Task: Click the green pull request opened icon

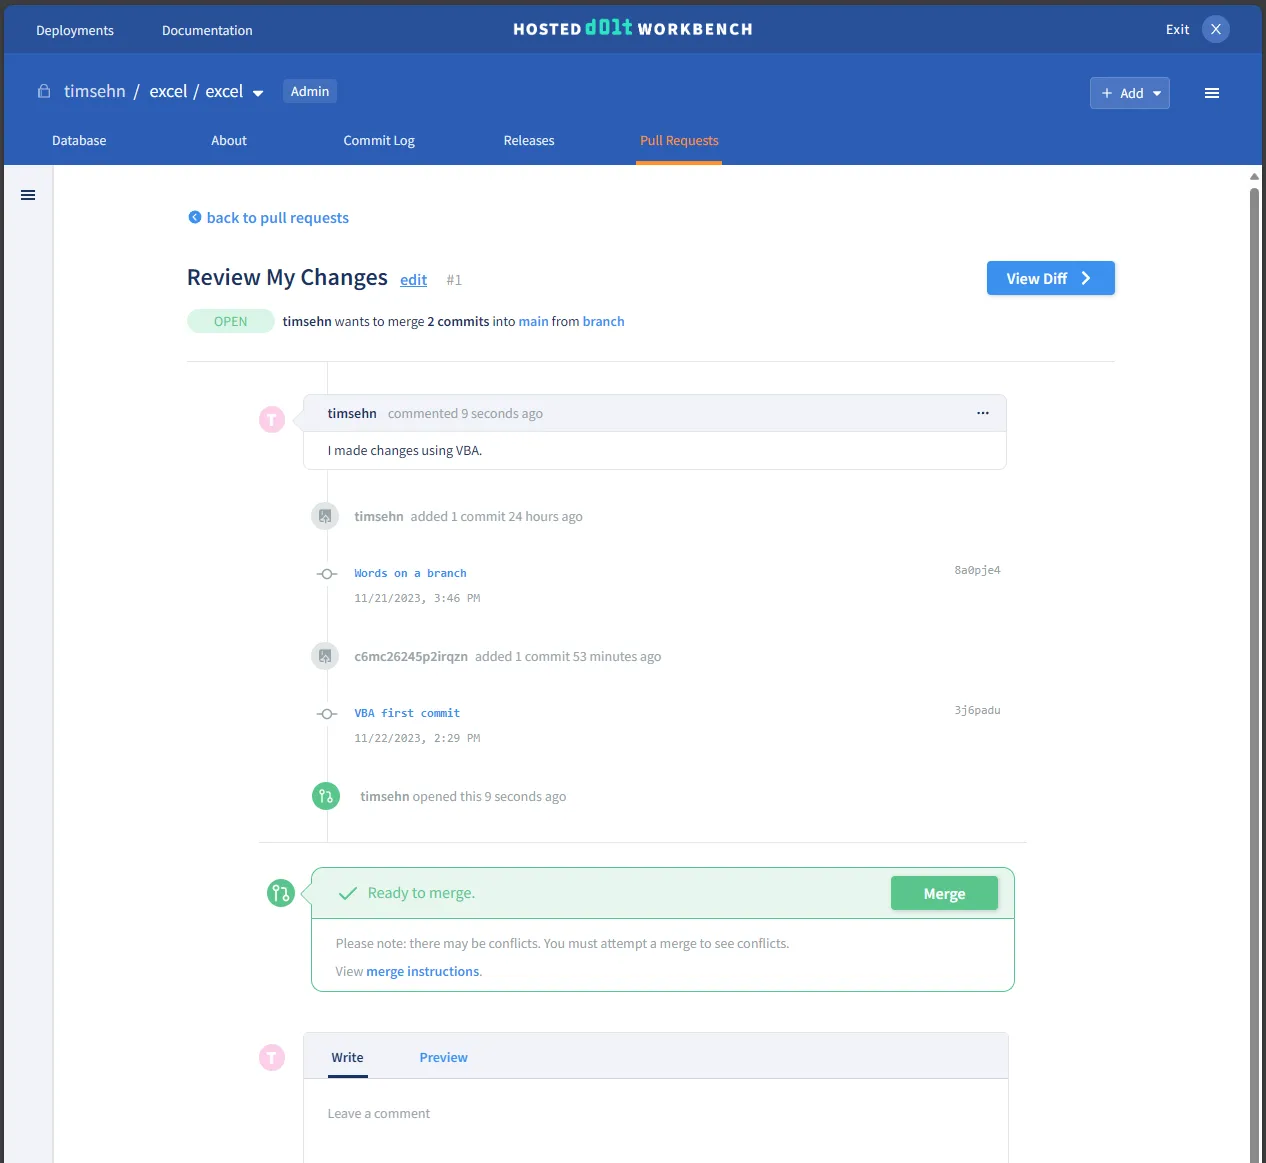Action: click(325, 796)
